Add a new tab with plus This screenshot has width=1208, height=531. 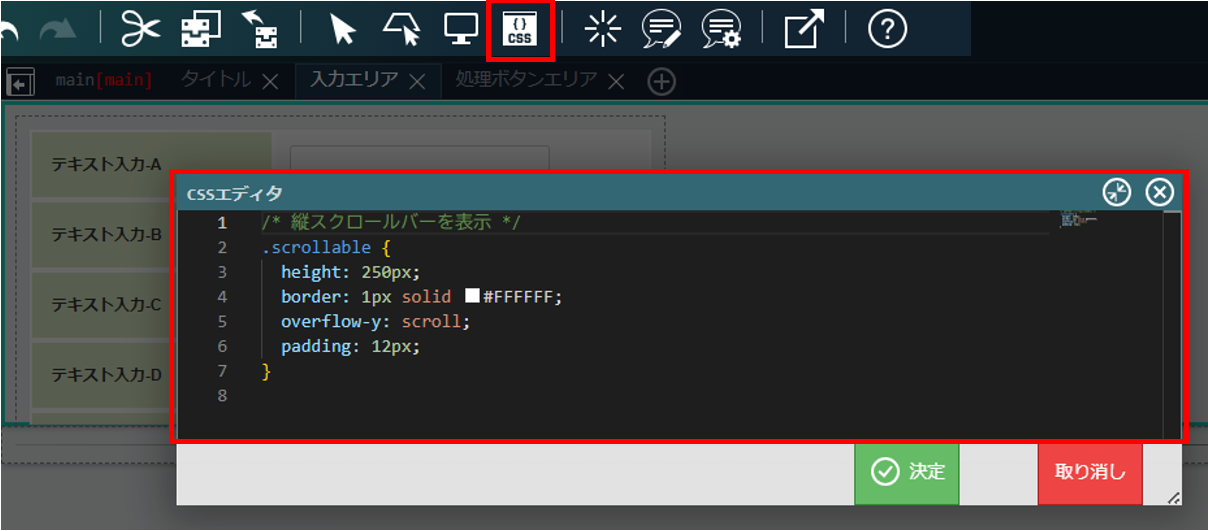pyautogui.click(x=661, y=82)
